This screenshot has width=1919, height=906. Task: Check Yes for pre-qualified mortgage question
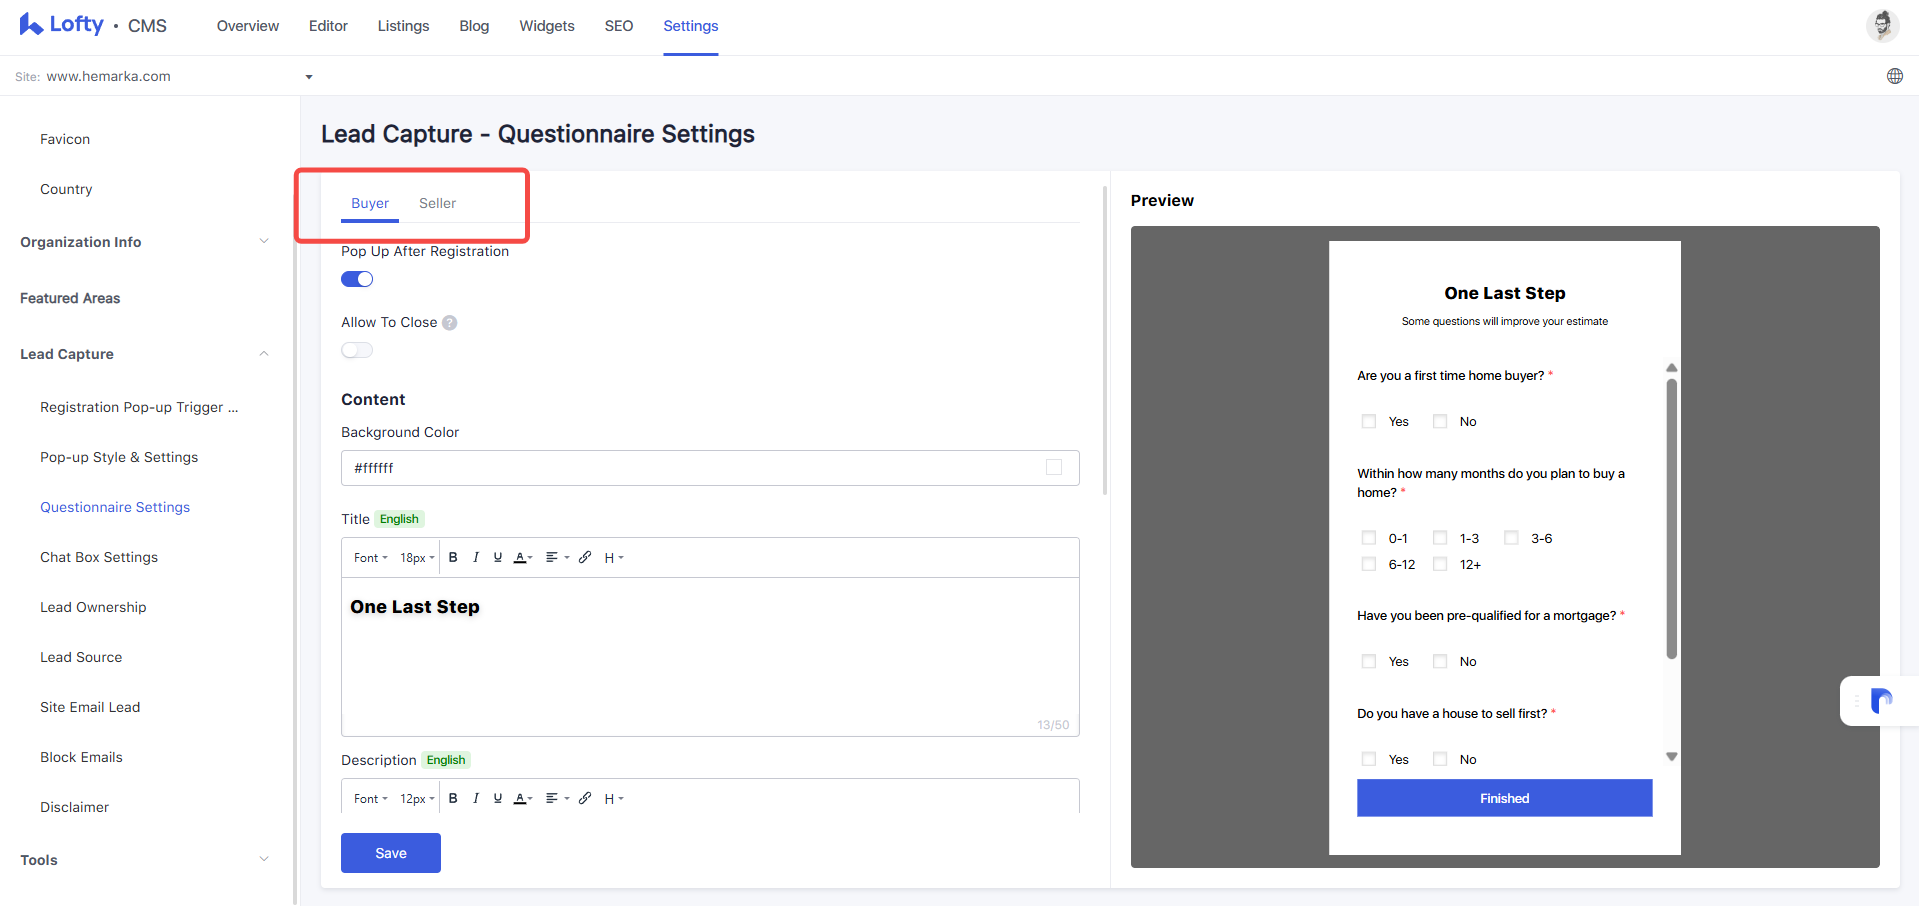coord(1369,661)
